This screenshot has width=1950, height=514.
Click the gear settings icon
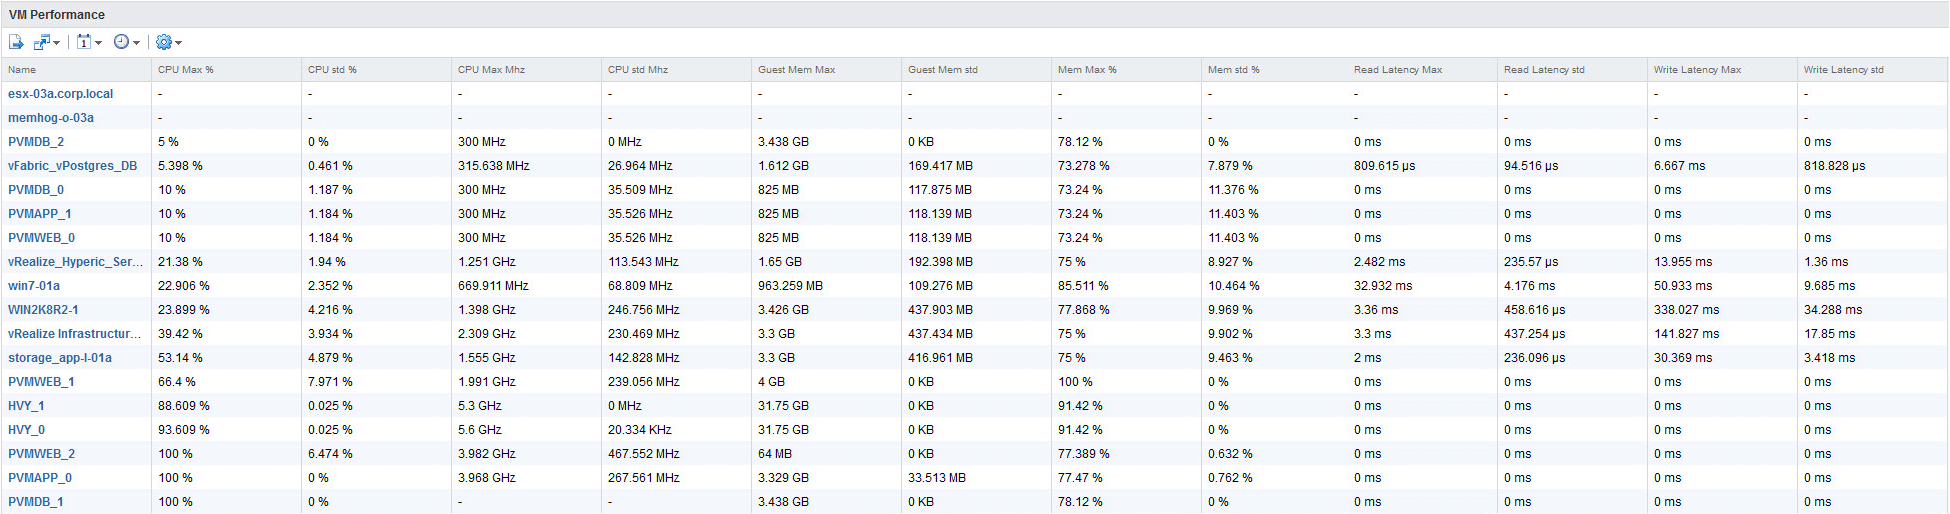pyautogui.click(x=164, y=42)
